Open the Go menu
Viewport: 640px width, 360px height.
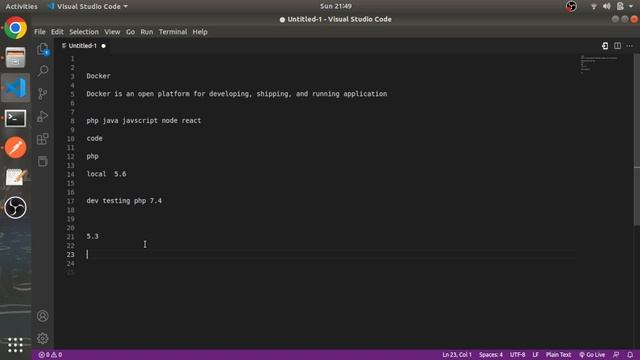130,32
